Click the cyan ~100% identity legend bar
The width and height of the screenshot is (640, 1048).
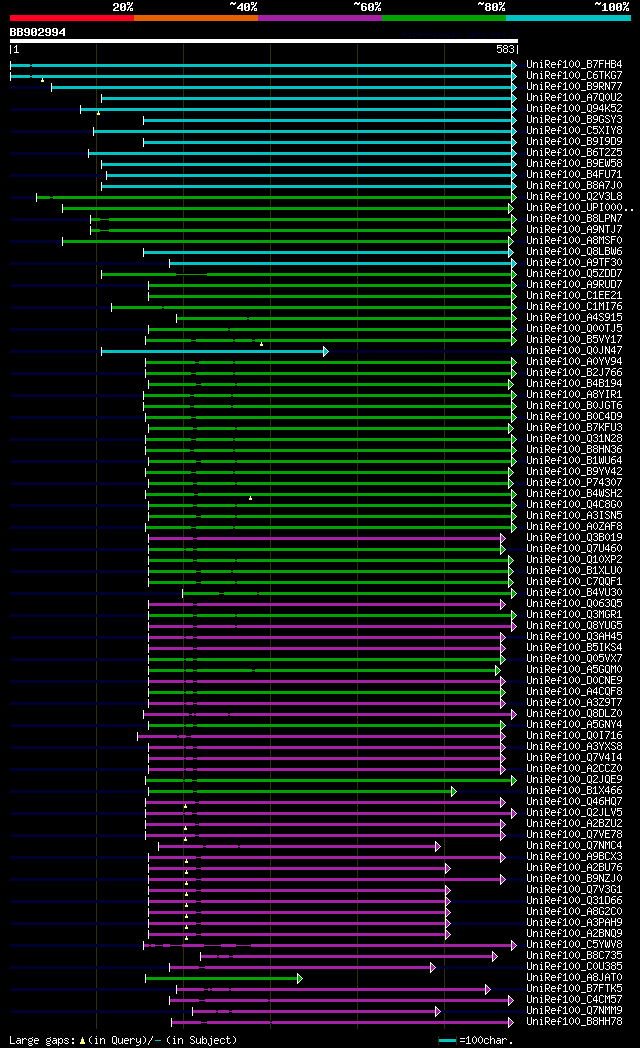569,18
